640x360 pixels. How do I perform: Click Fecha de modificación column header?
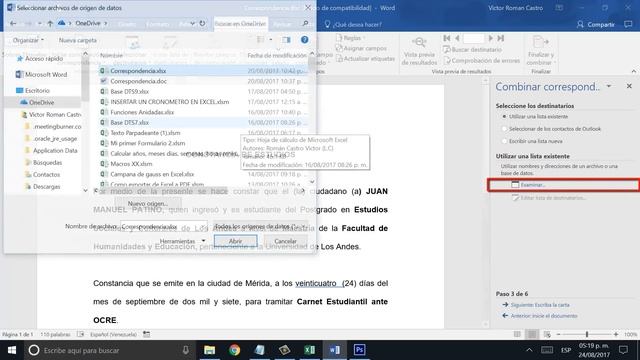tap(276, 55)
